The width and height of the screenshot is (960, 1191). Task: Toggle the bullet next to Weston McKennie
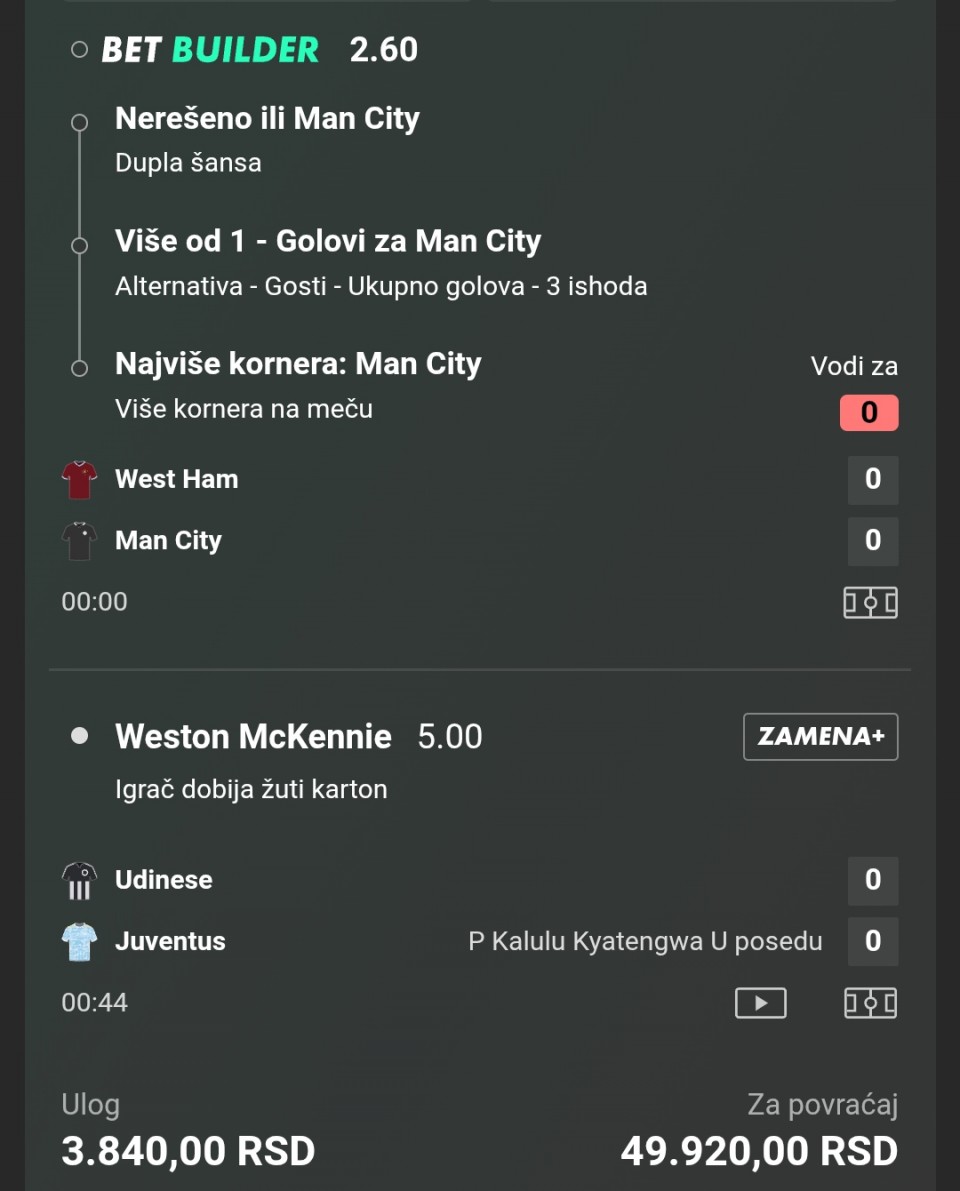pos(80,737)
